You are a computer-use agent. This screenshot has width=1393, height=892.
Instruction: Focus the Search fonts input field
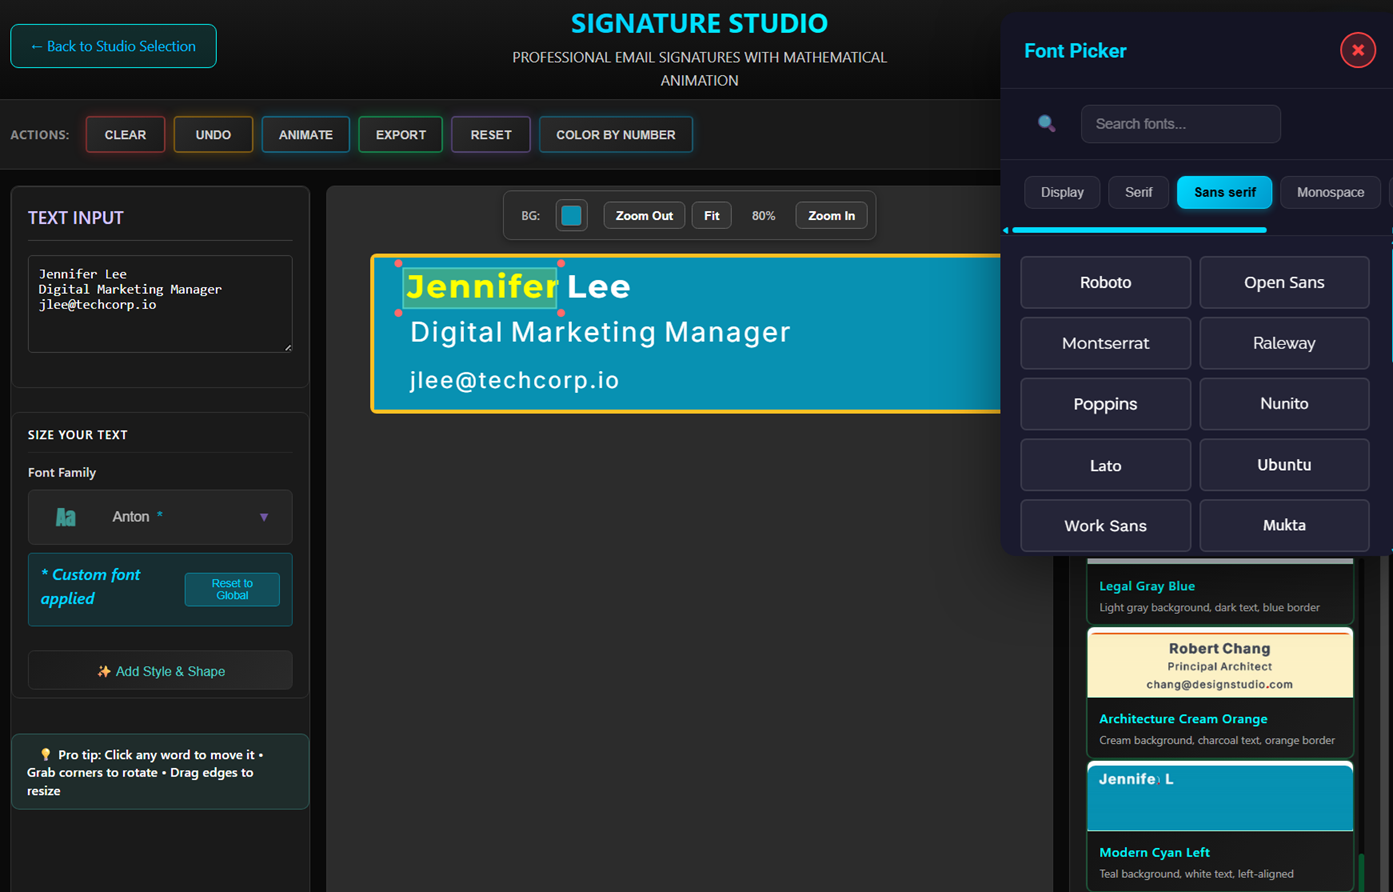pyautogui.click(x=1180, y=124)
